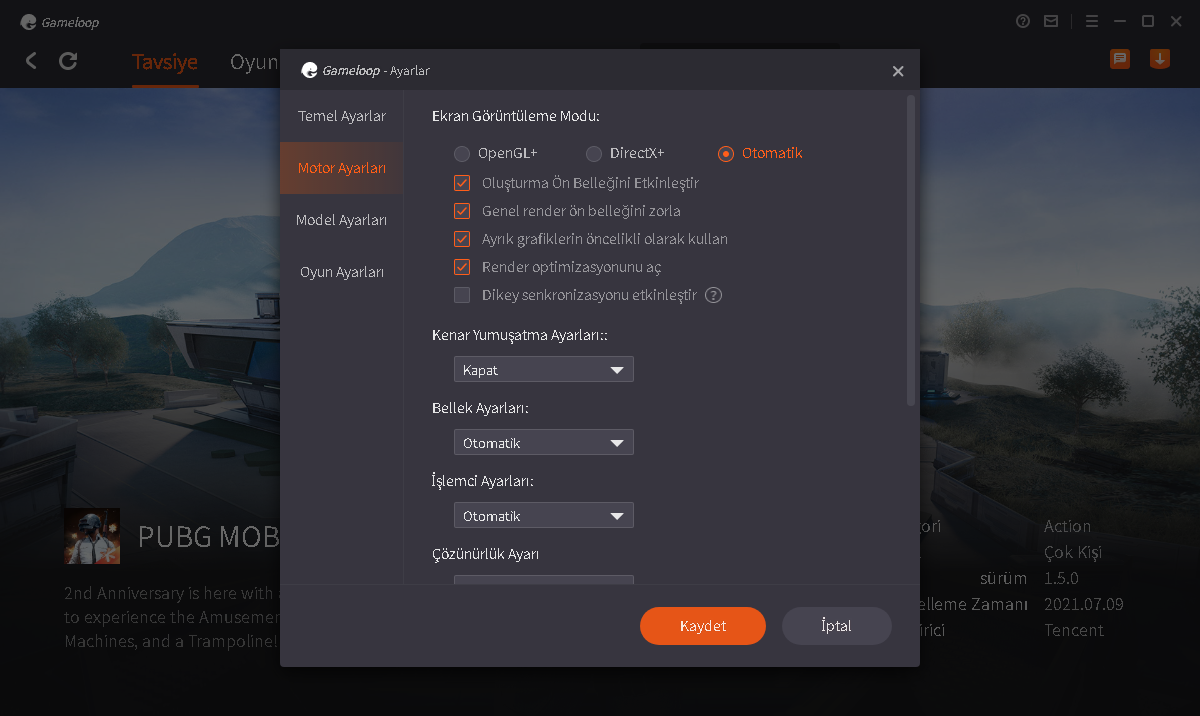The height and width of the screenshot is (716, 1200).
Task: Click the Gameloop logo in main window
Action: click(x=60, y=22)
